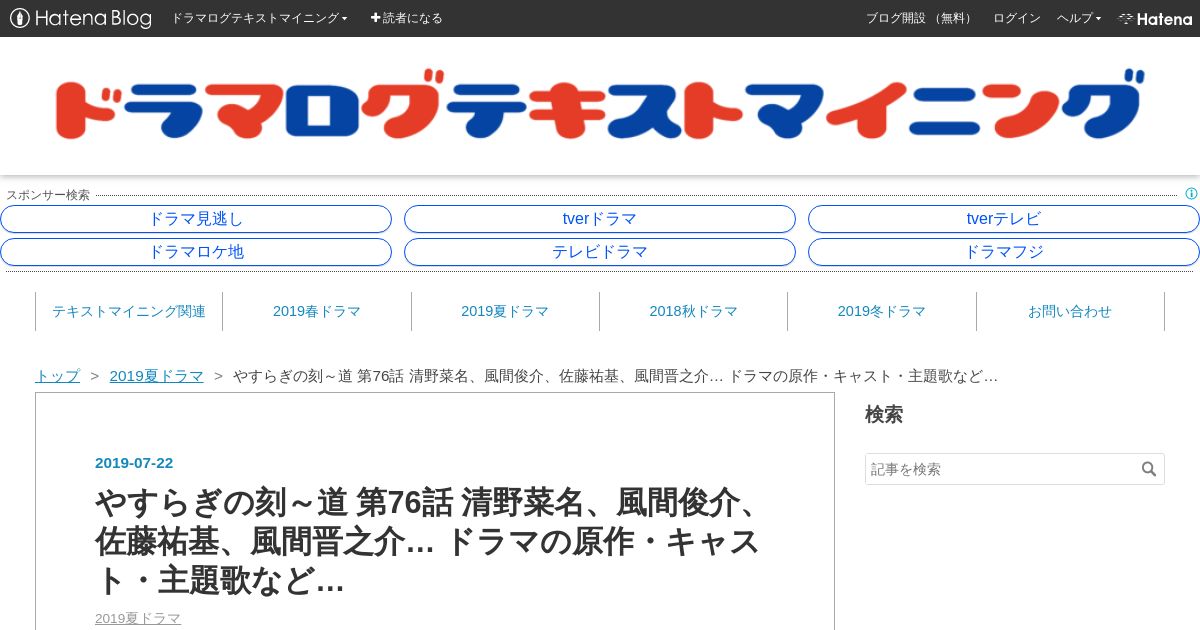Click the ドラマログテキストマイニング header banner
Viewport: 1200px width, 630px height.
tap(599, 105)
